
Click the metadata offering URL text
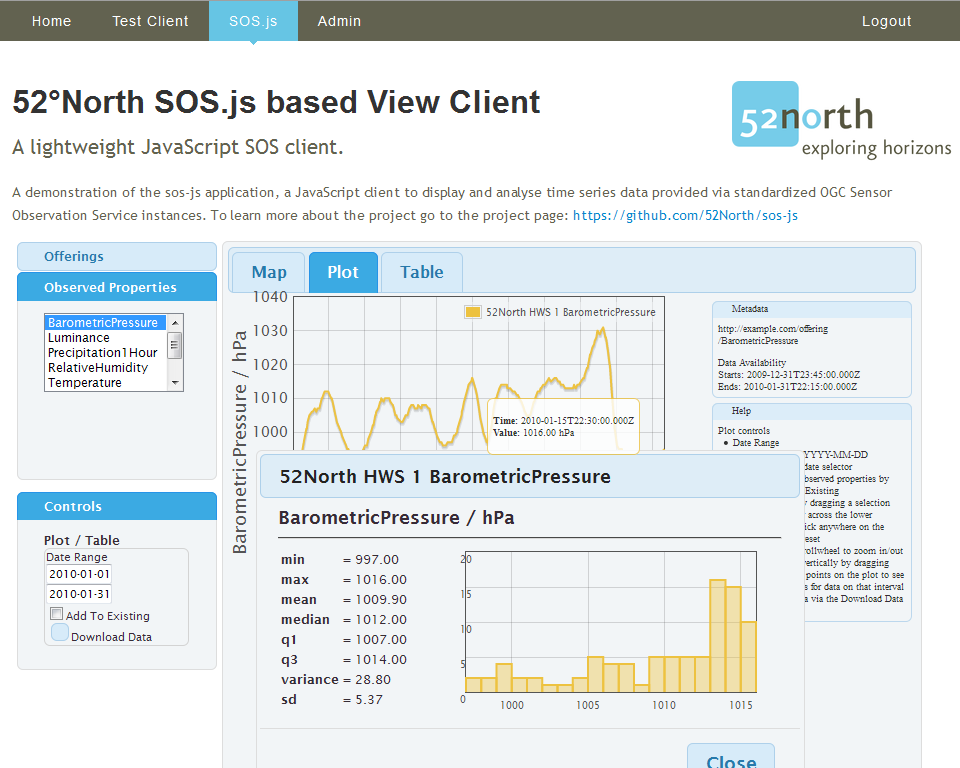tap(773, 335)
